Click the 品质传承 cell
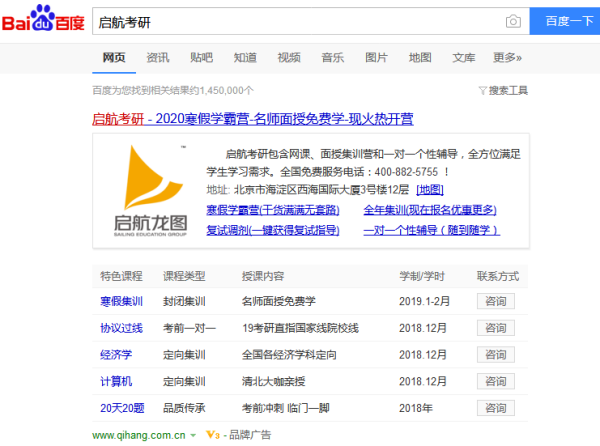Image resolution: width=600 pixels, height=446 pixels. [184, 408]
